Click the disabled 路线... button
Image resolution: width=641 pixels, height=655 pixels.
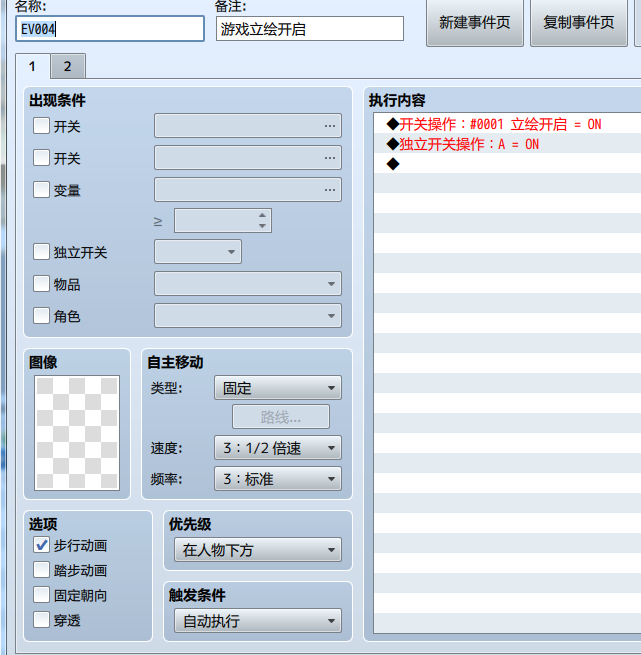(281, 416)
